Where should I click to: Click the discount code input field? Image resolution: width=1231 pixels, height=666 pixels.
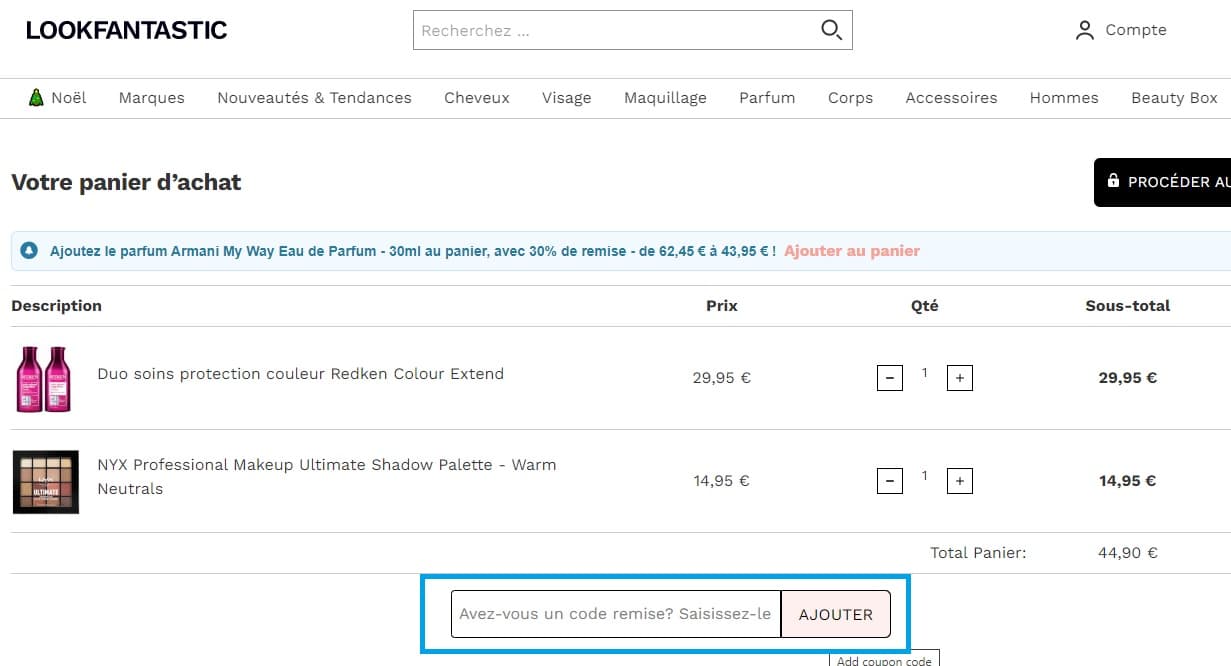point(615,614)
